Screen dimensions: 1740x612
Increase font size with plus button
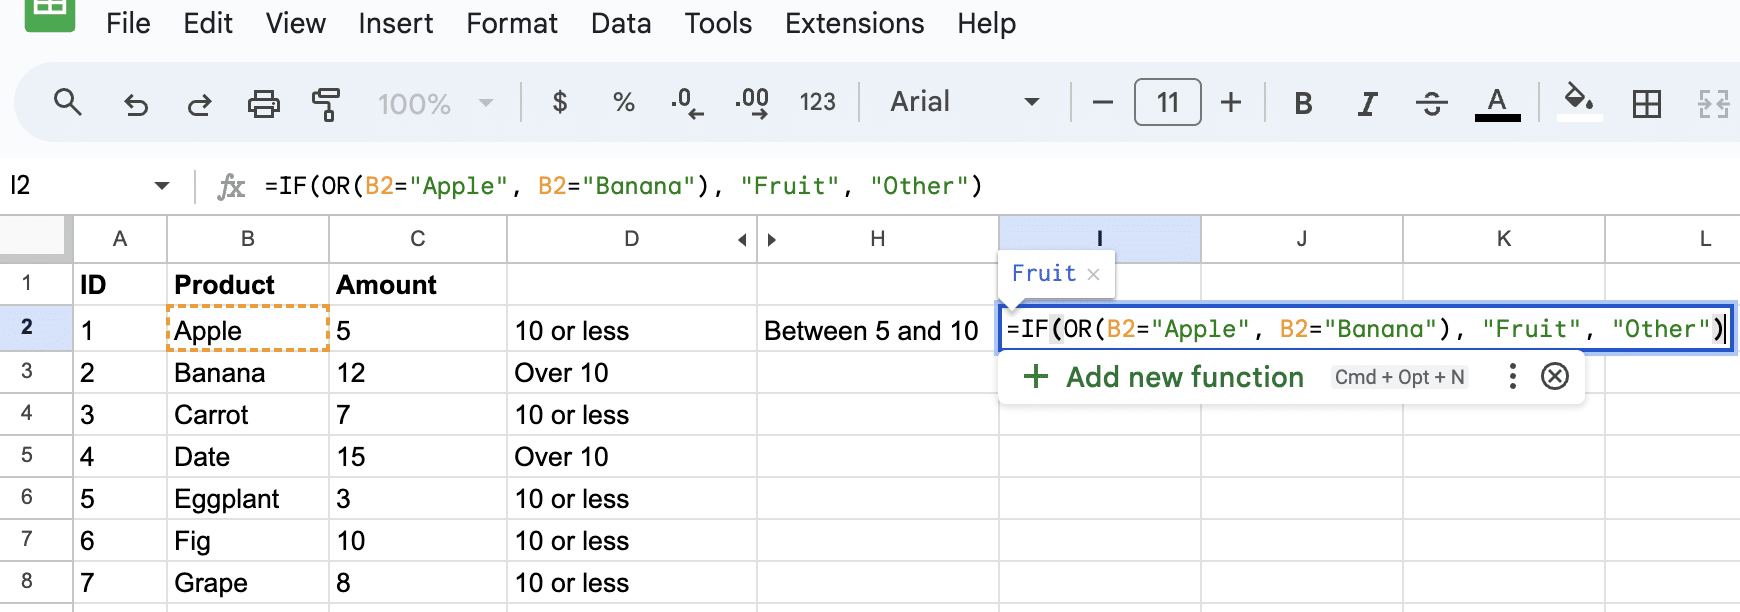[x=1231, y=102]
